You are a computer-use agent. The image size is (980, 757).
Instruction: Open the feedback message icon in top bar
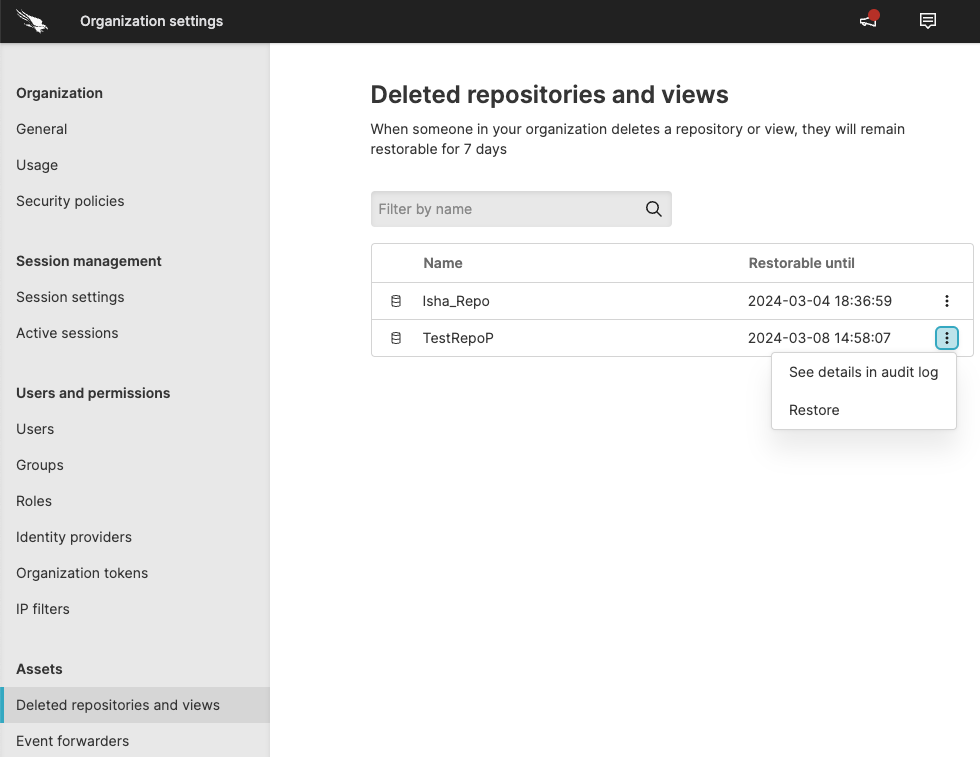point(927,21)
